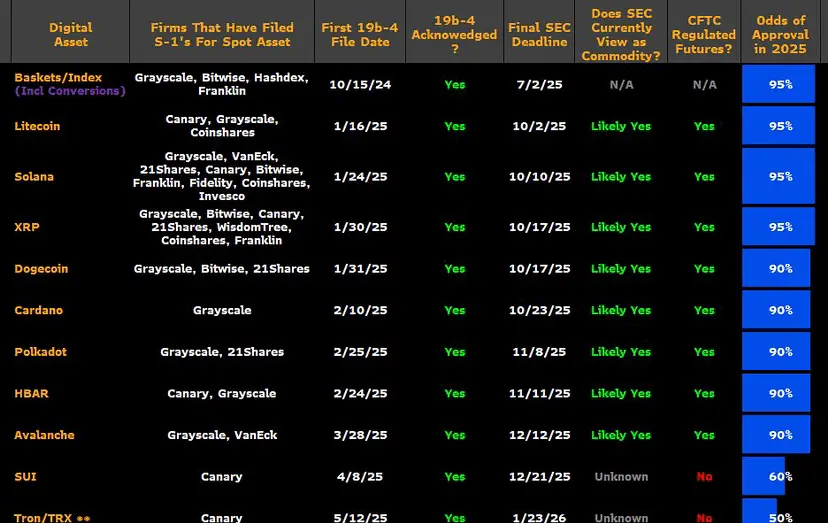Select the Dogecoin asset name

coord(41,269)
